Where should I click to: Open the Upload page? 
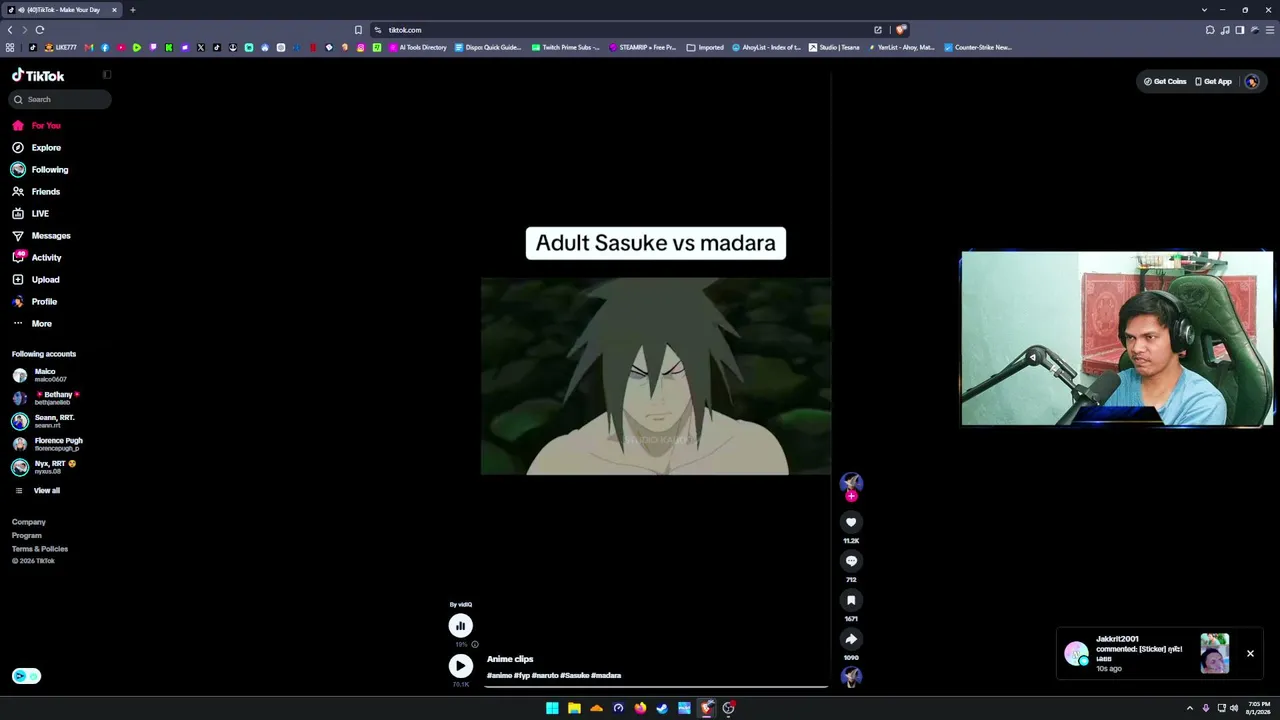[x=36, y=280]
